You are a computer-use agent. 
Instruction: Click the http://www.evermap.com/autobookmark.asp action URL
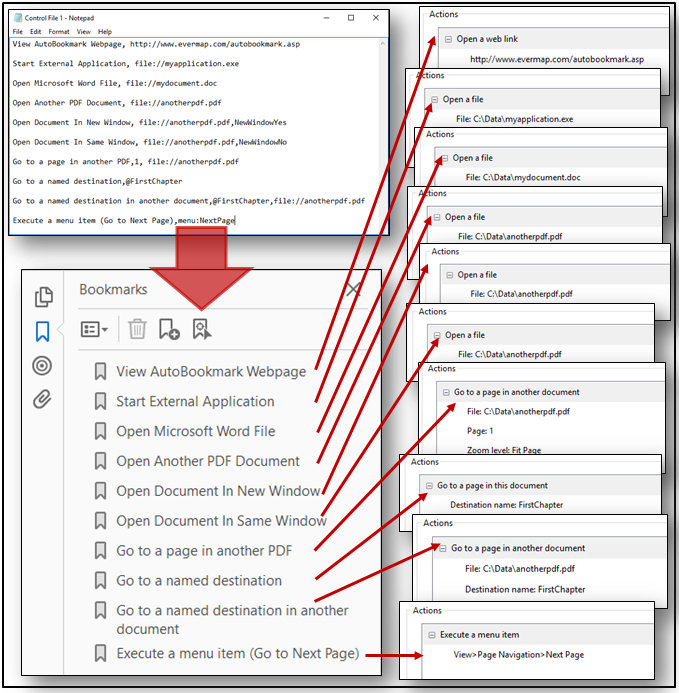point(557,59)
